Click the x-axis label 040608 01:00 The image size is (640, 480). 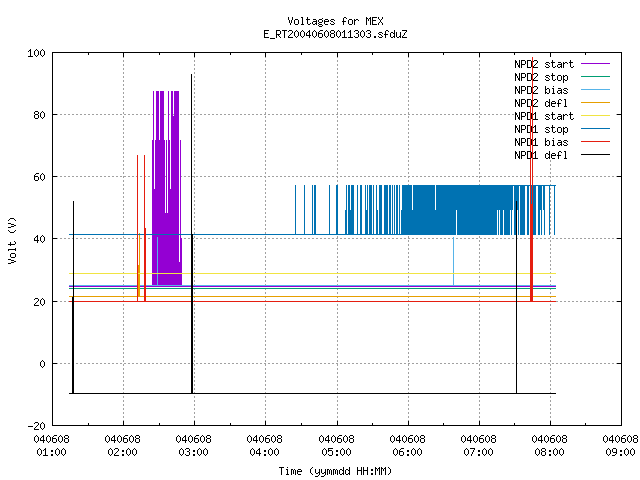[51, 446]
